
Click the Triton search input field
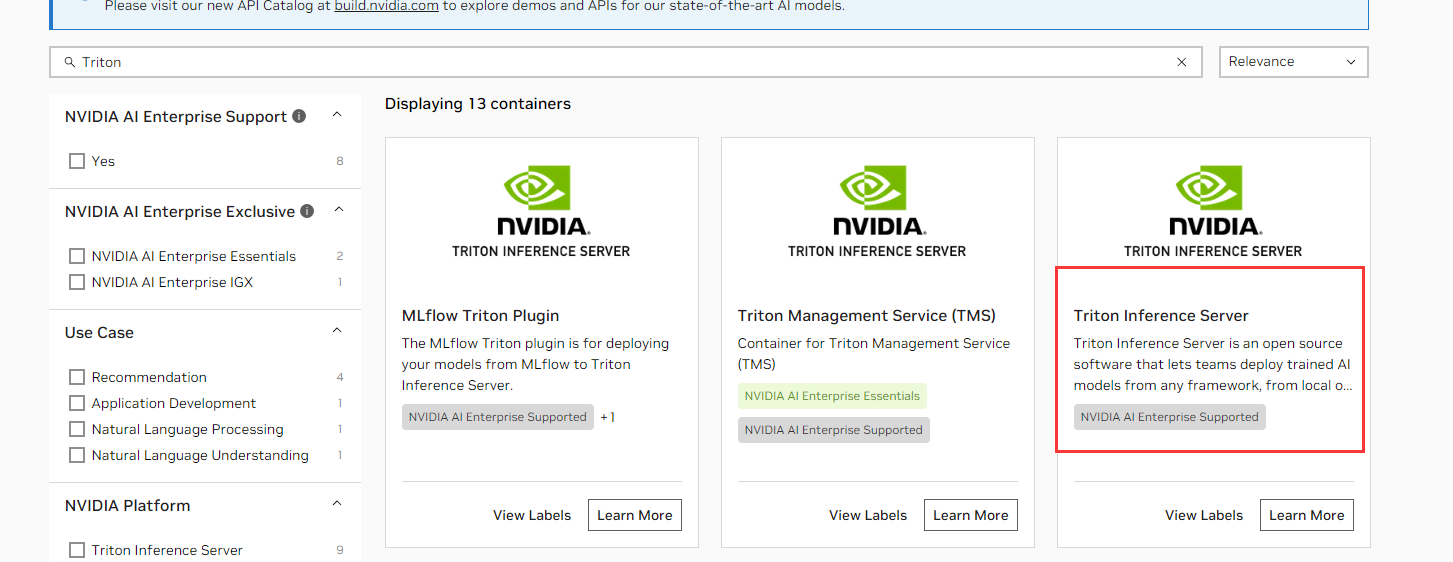tap(625, 62)
